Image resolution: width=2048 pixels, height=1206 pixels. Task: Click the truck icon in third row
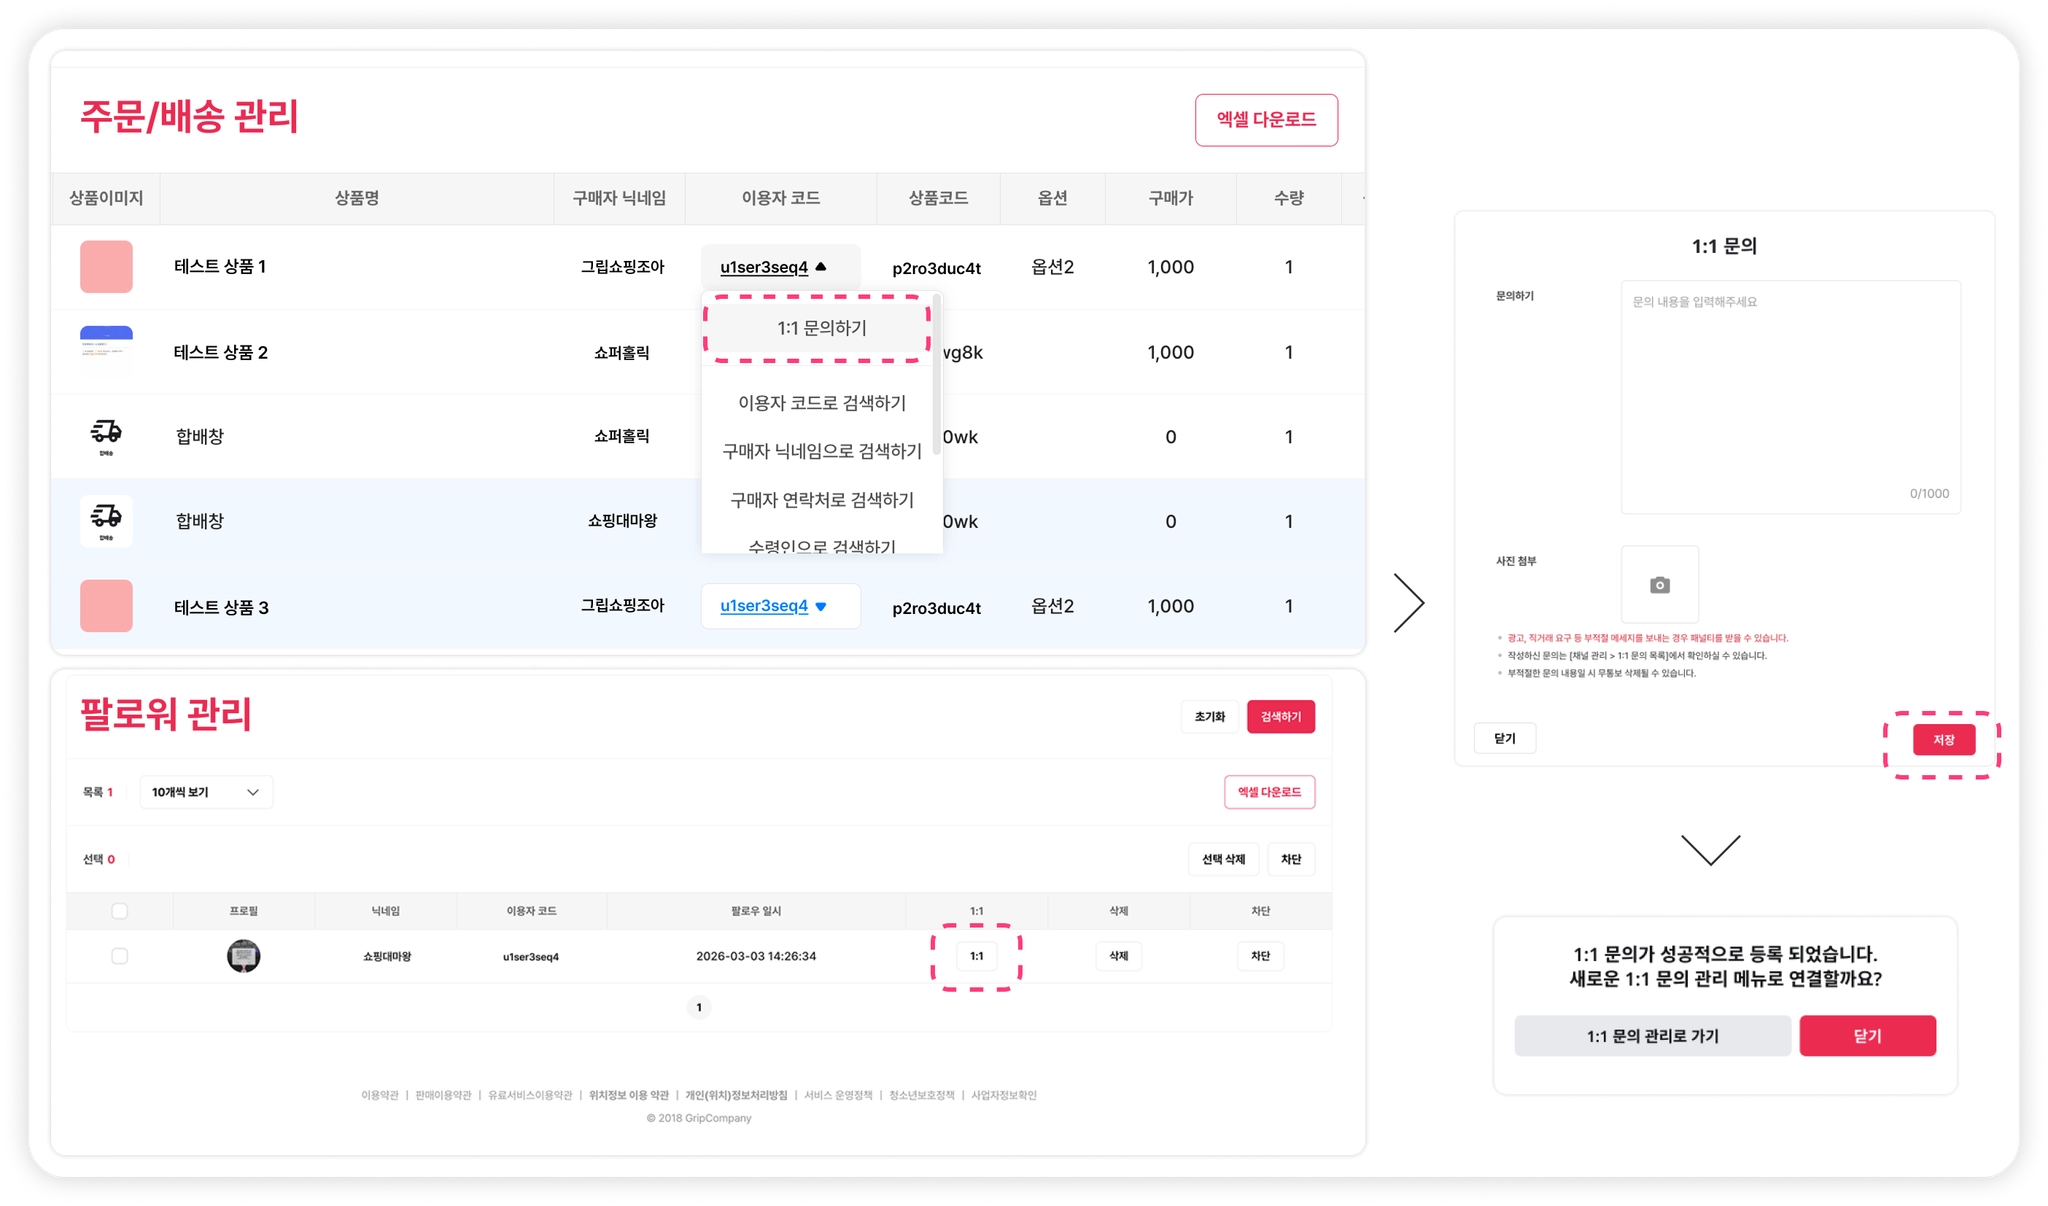pos(106,434)
